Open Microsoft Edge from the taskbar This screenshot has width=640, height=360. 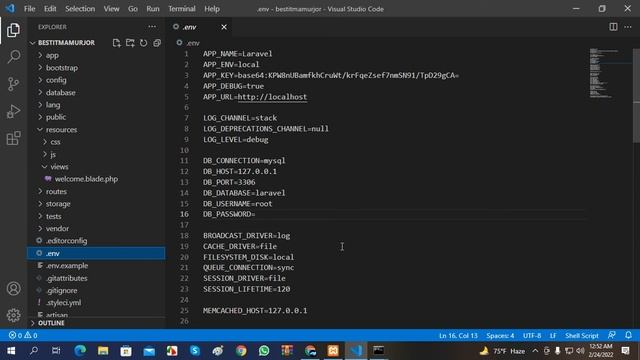click(80, 351)
